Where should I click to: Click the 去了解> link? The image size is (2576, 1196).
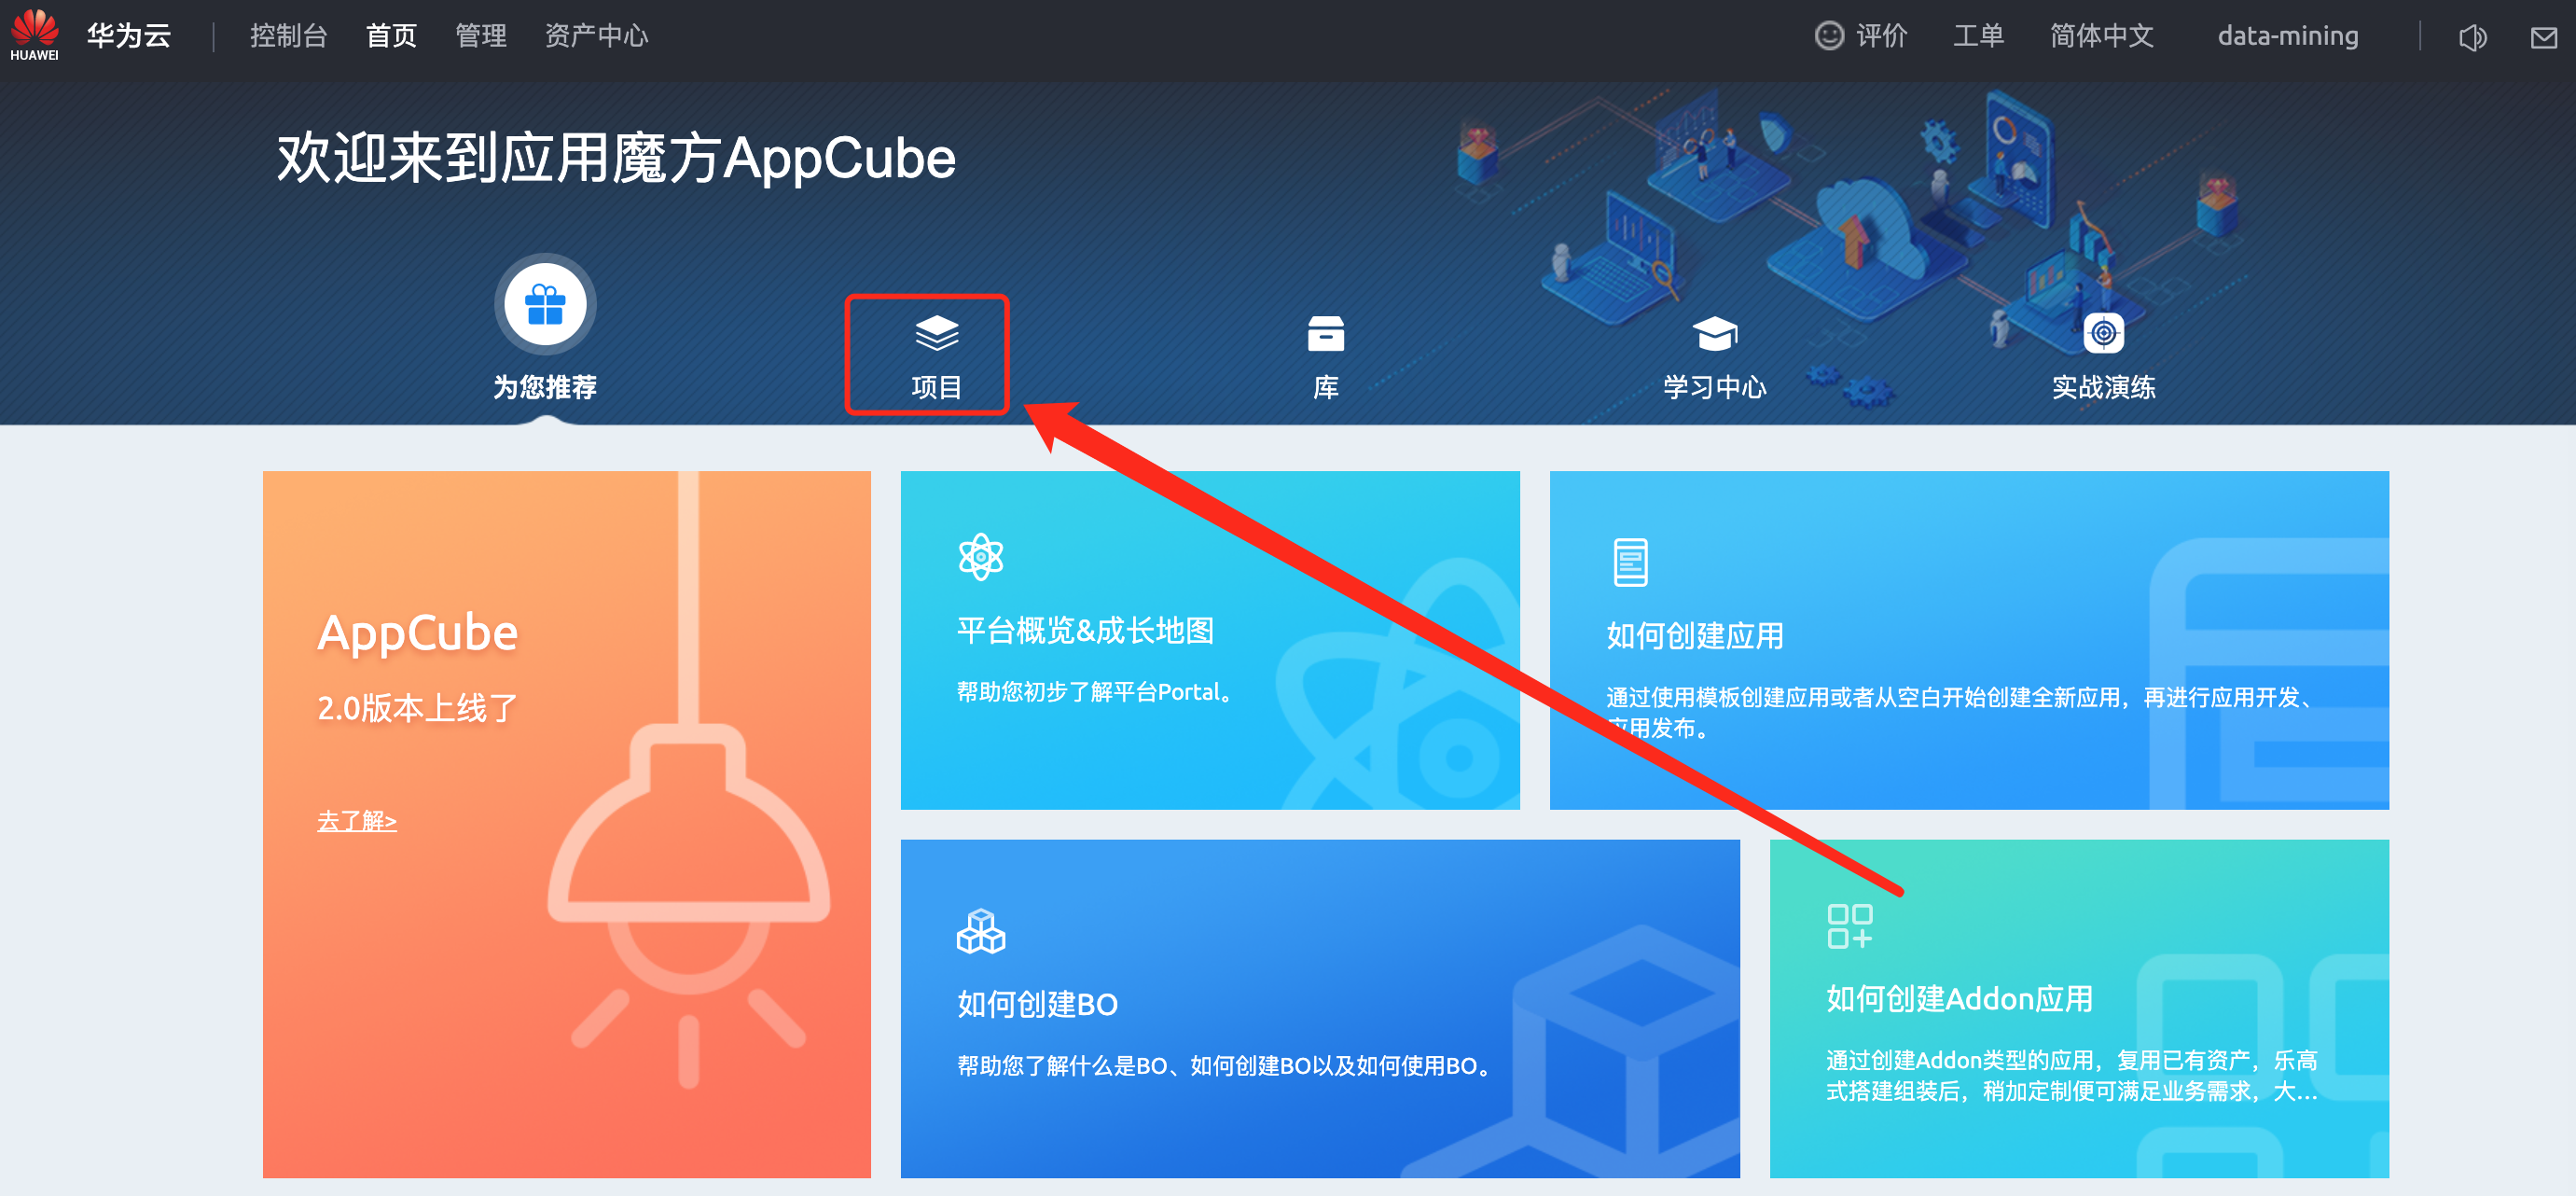pyautogui.click(x=357, y=821)
